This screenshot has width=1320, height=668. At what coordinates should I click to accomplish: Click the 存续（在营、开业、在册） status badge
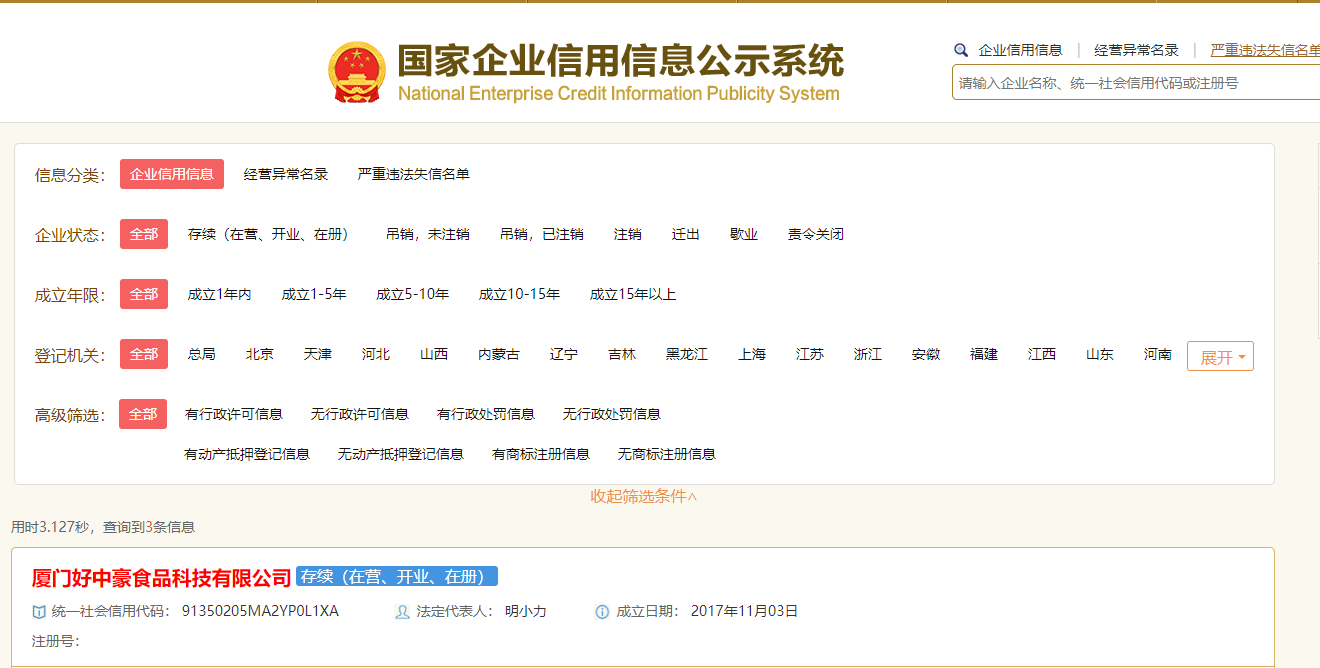pos(397,577)
